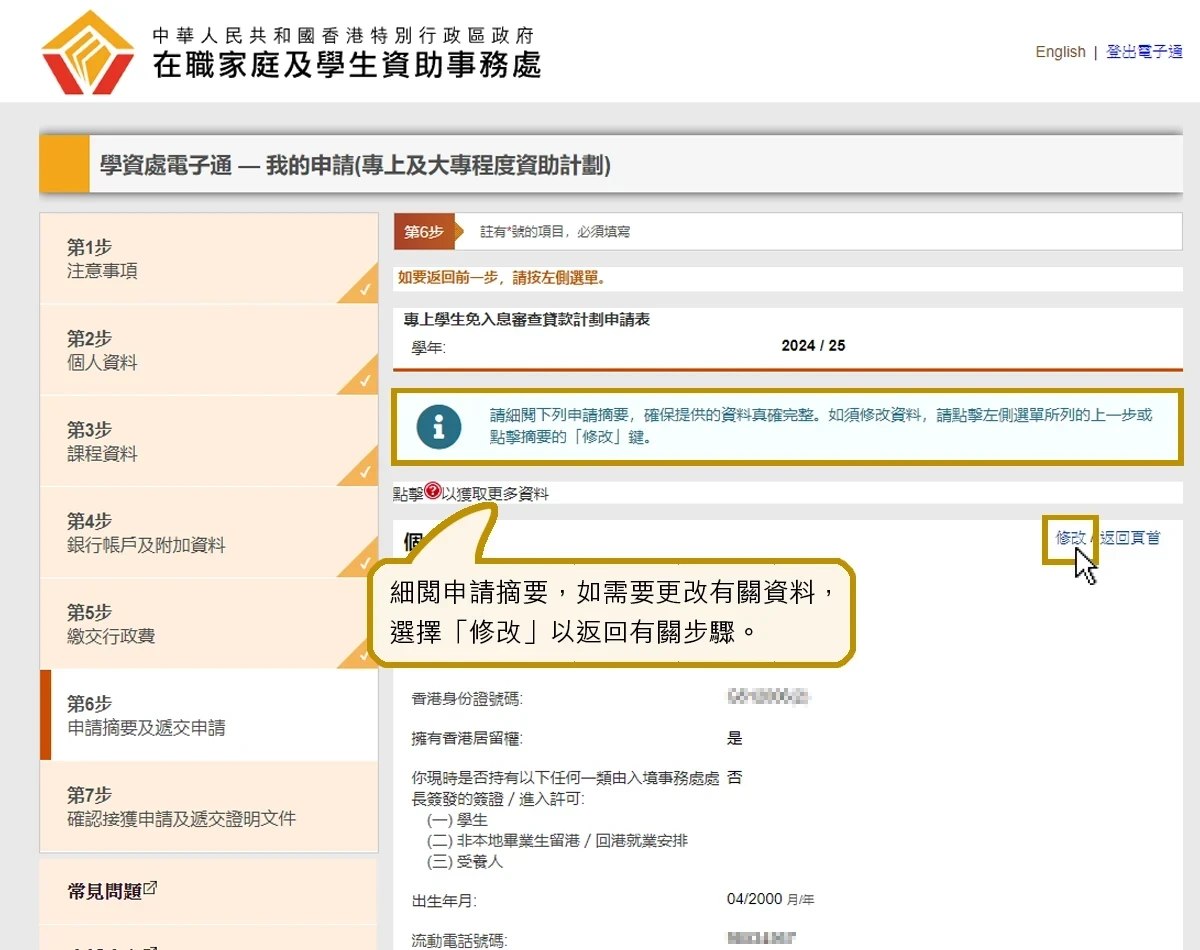Click the blue info icon in the notice box
Screen dimensions: 1200x950
(437, 427)
